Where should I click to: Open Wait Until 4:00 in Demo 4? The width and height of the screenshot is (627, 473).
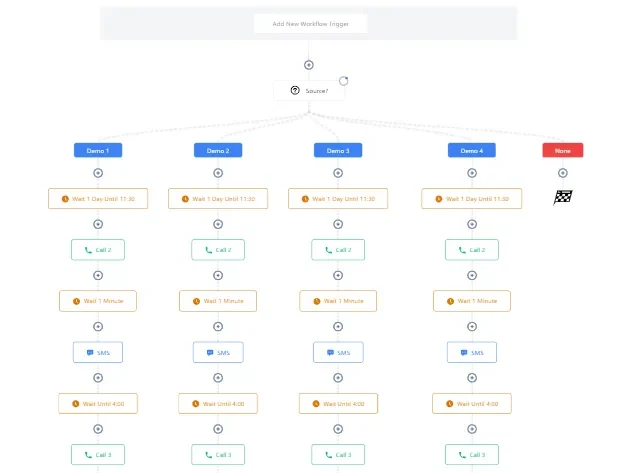(x=472, y=403)
